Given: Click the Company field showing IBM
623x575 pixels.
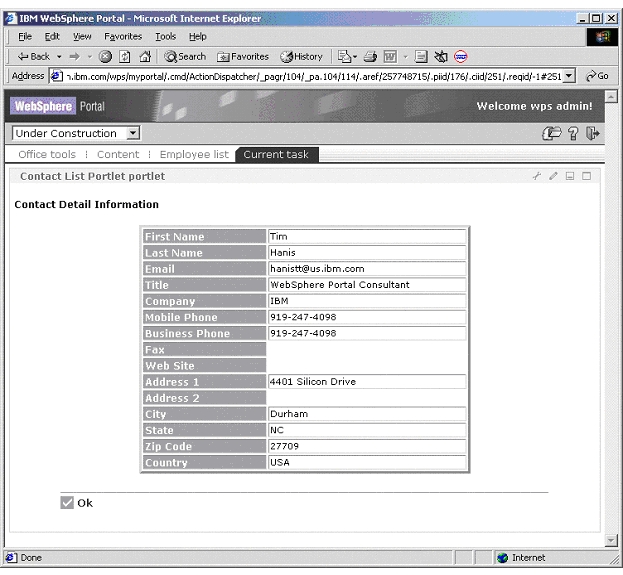Looking at the screenshot, I should pyautogui.click(x=367, y=301).
